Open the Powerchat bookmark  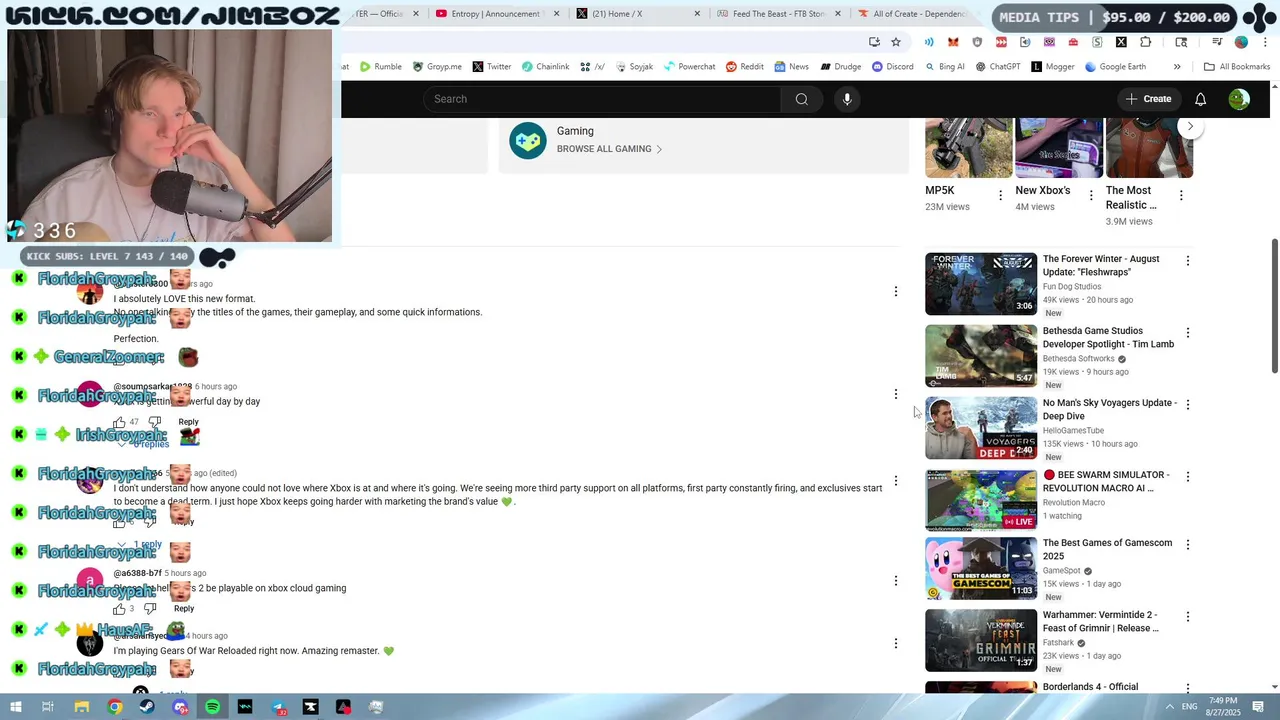pyautogui.click(x=689, y=67)
